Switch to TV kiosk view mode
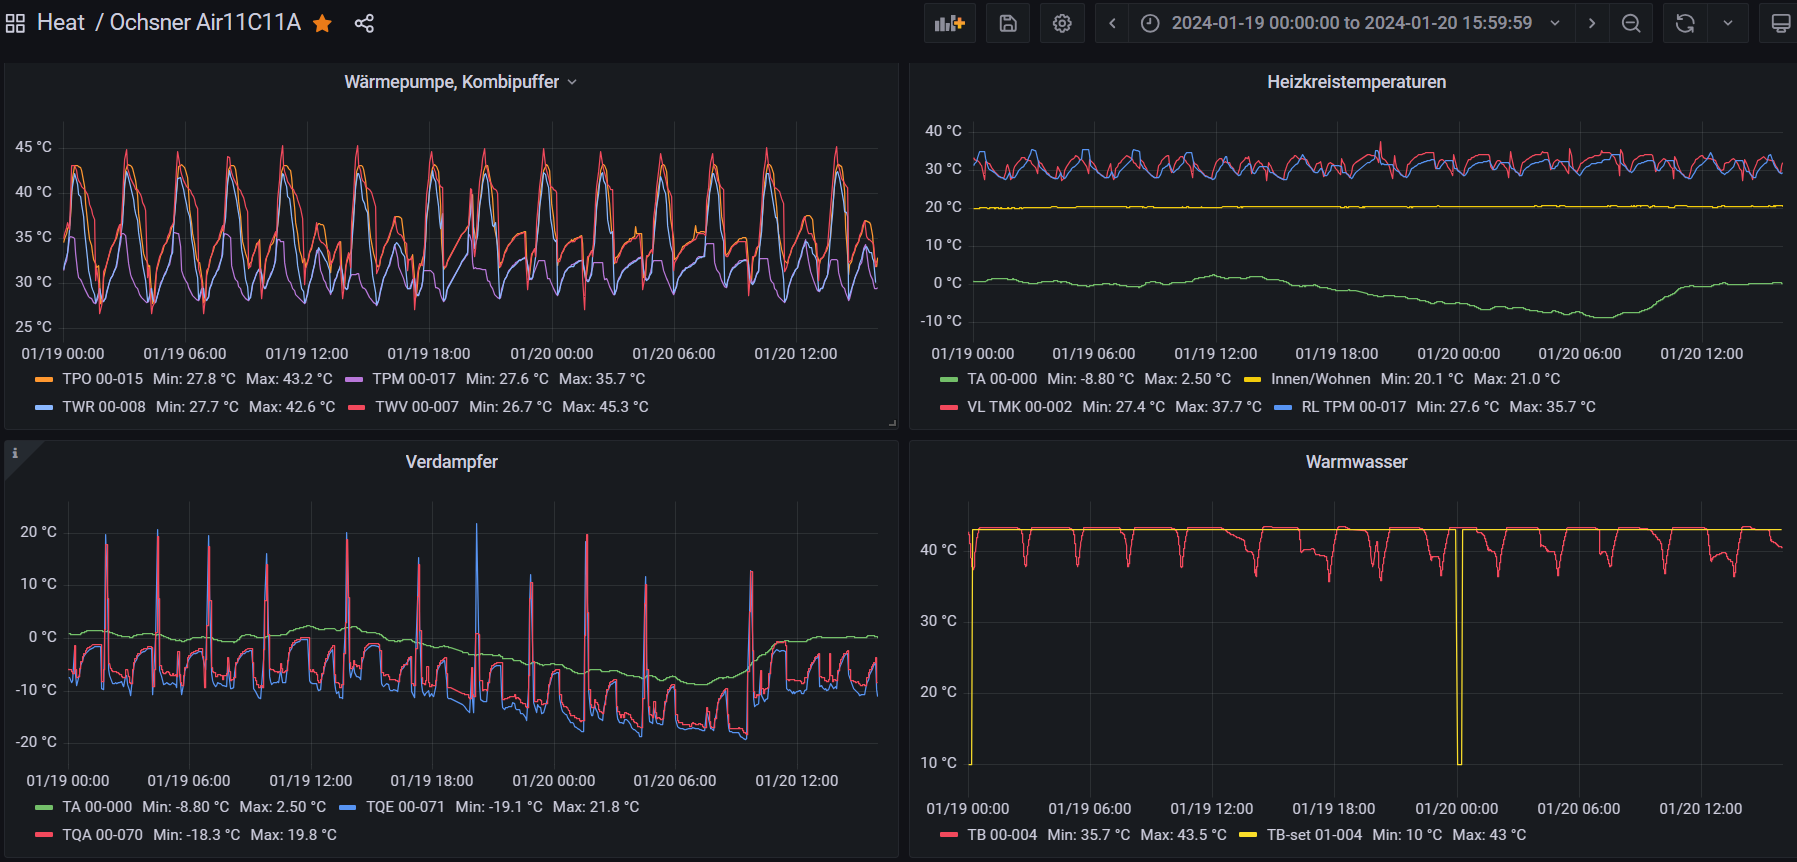This screenshot has height=862, width=1797. [x=1780, y=23]
